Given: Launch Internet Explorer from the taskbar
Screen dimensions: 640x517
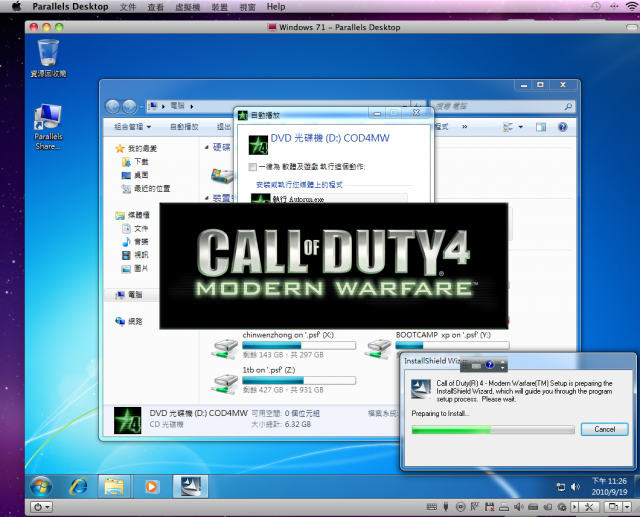Looking at the screenshot, I should [78, 486].
